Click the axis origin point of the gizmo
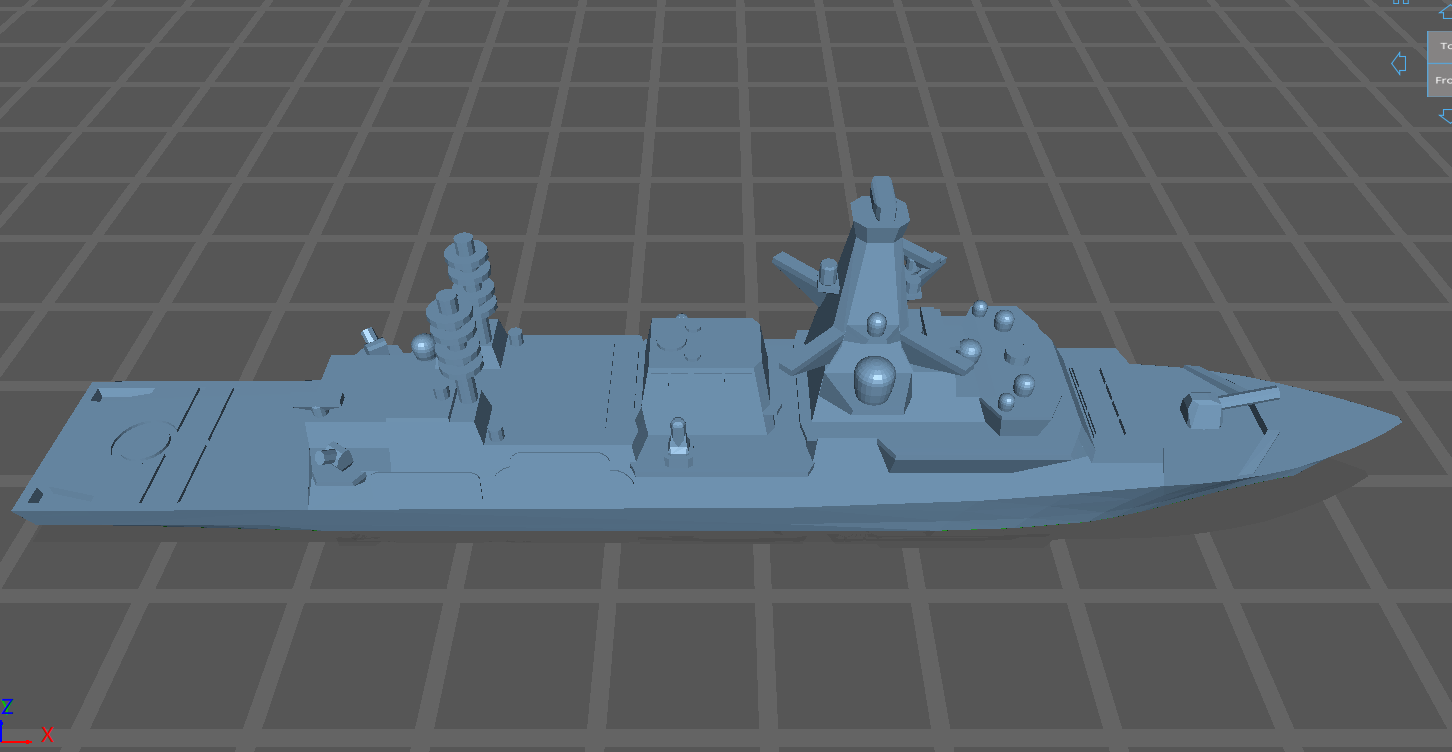 coord(2,742)
